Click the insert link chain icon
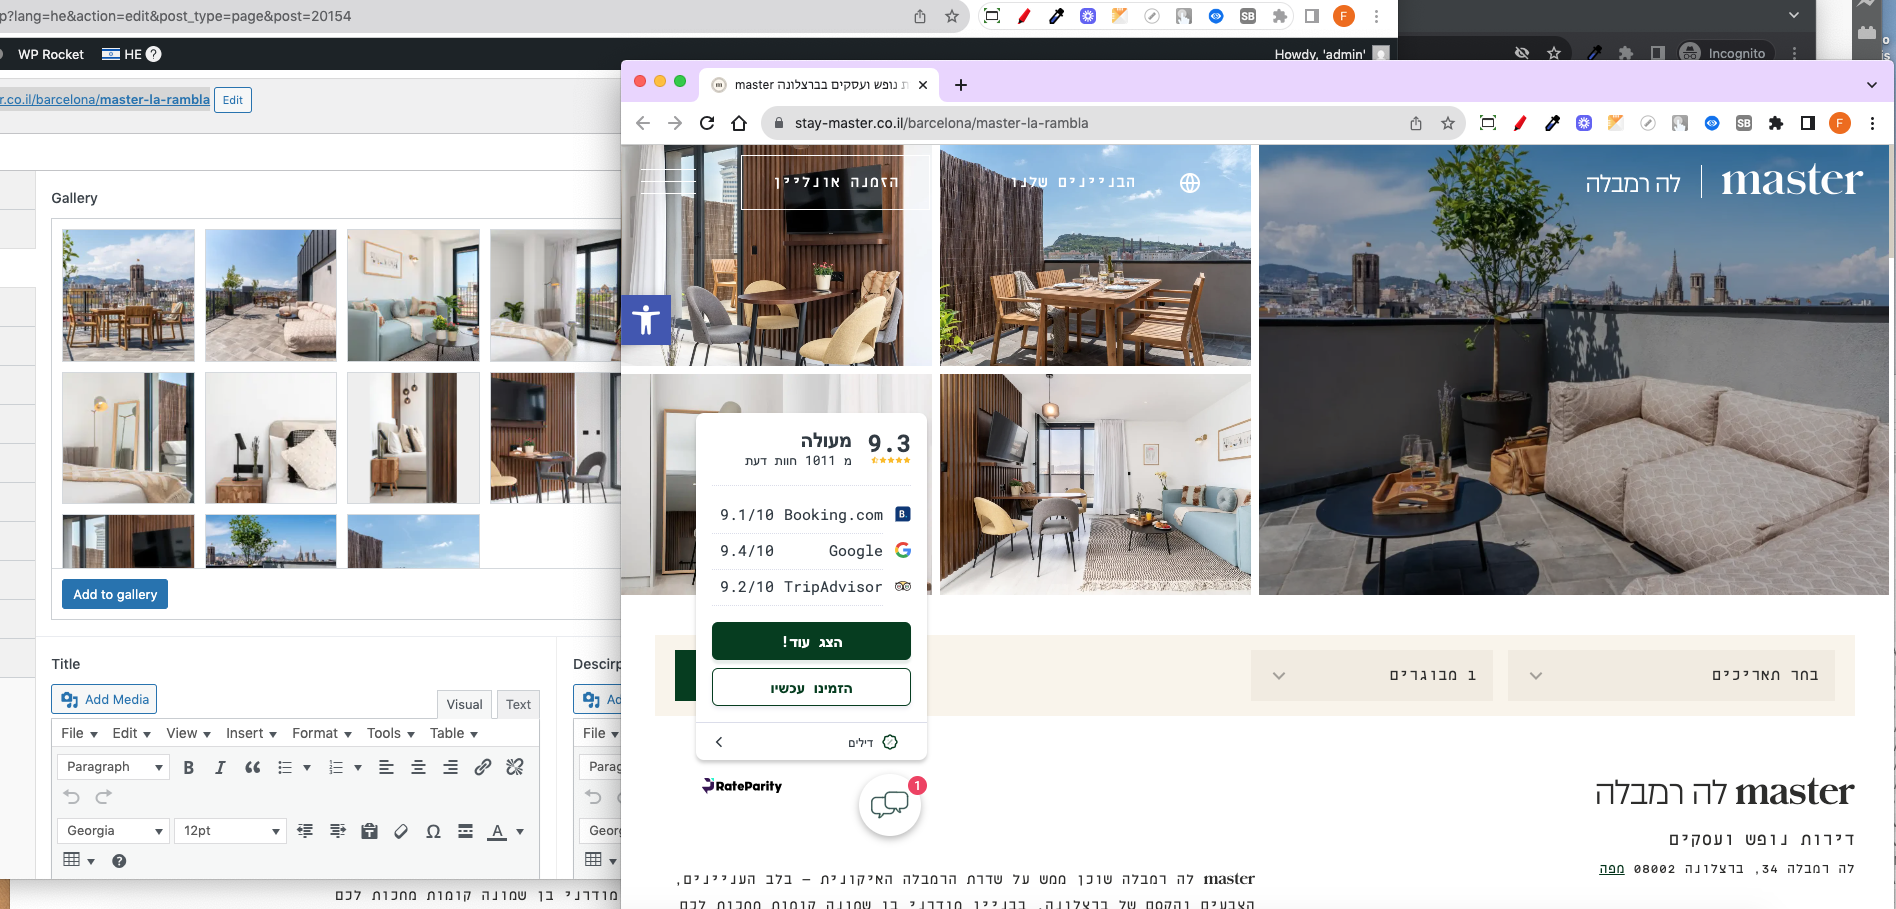The height and width of the screenshot is (909, 1896). tap(483, 767)
